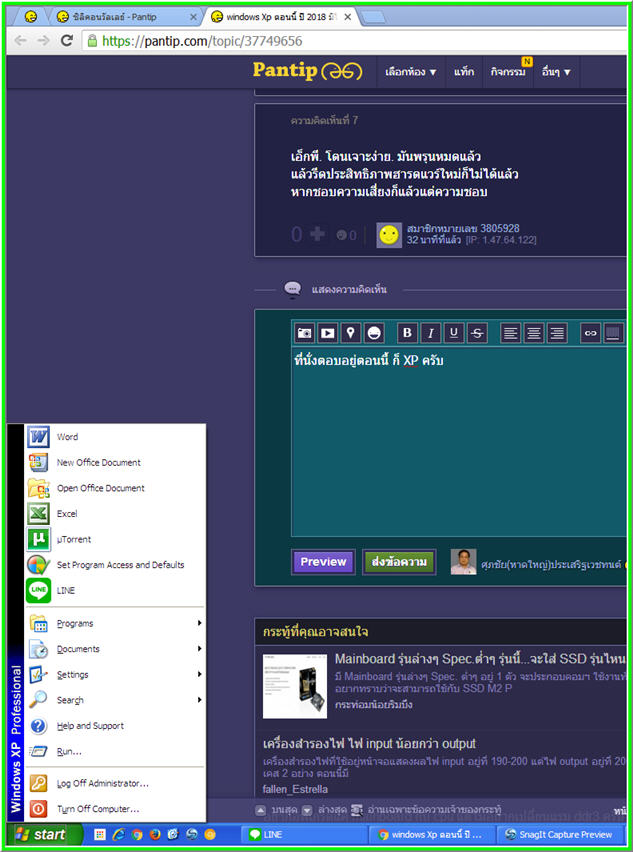Click into the comment text area
Viewport: 633px width, 852px height.
[459, 441]
